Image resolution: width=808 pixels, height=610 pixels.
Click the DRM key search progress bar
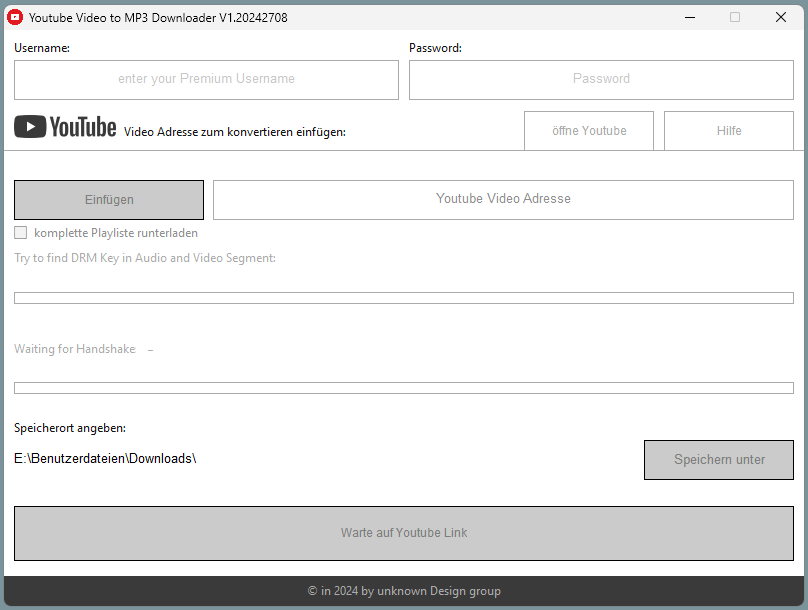[x=404, y=298]
